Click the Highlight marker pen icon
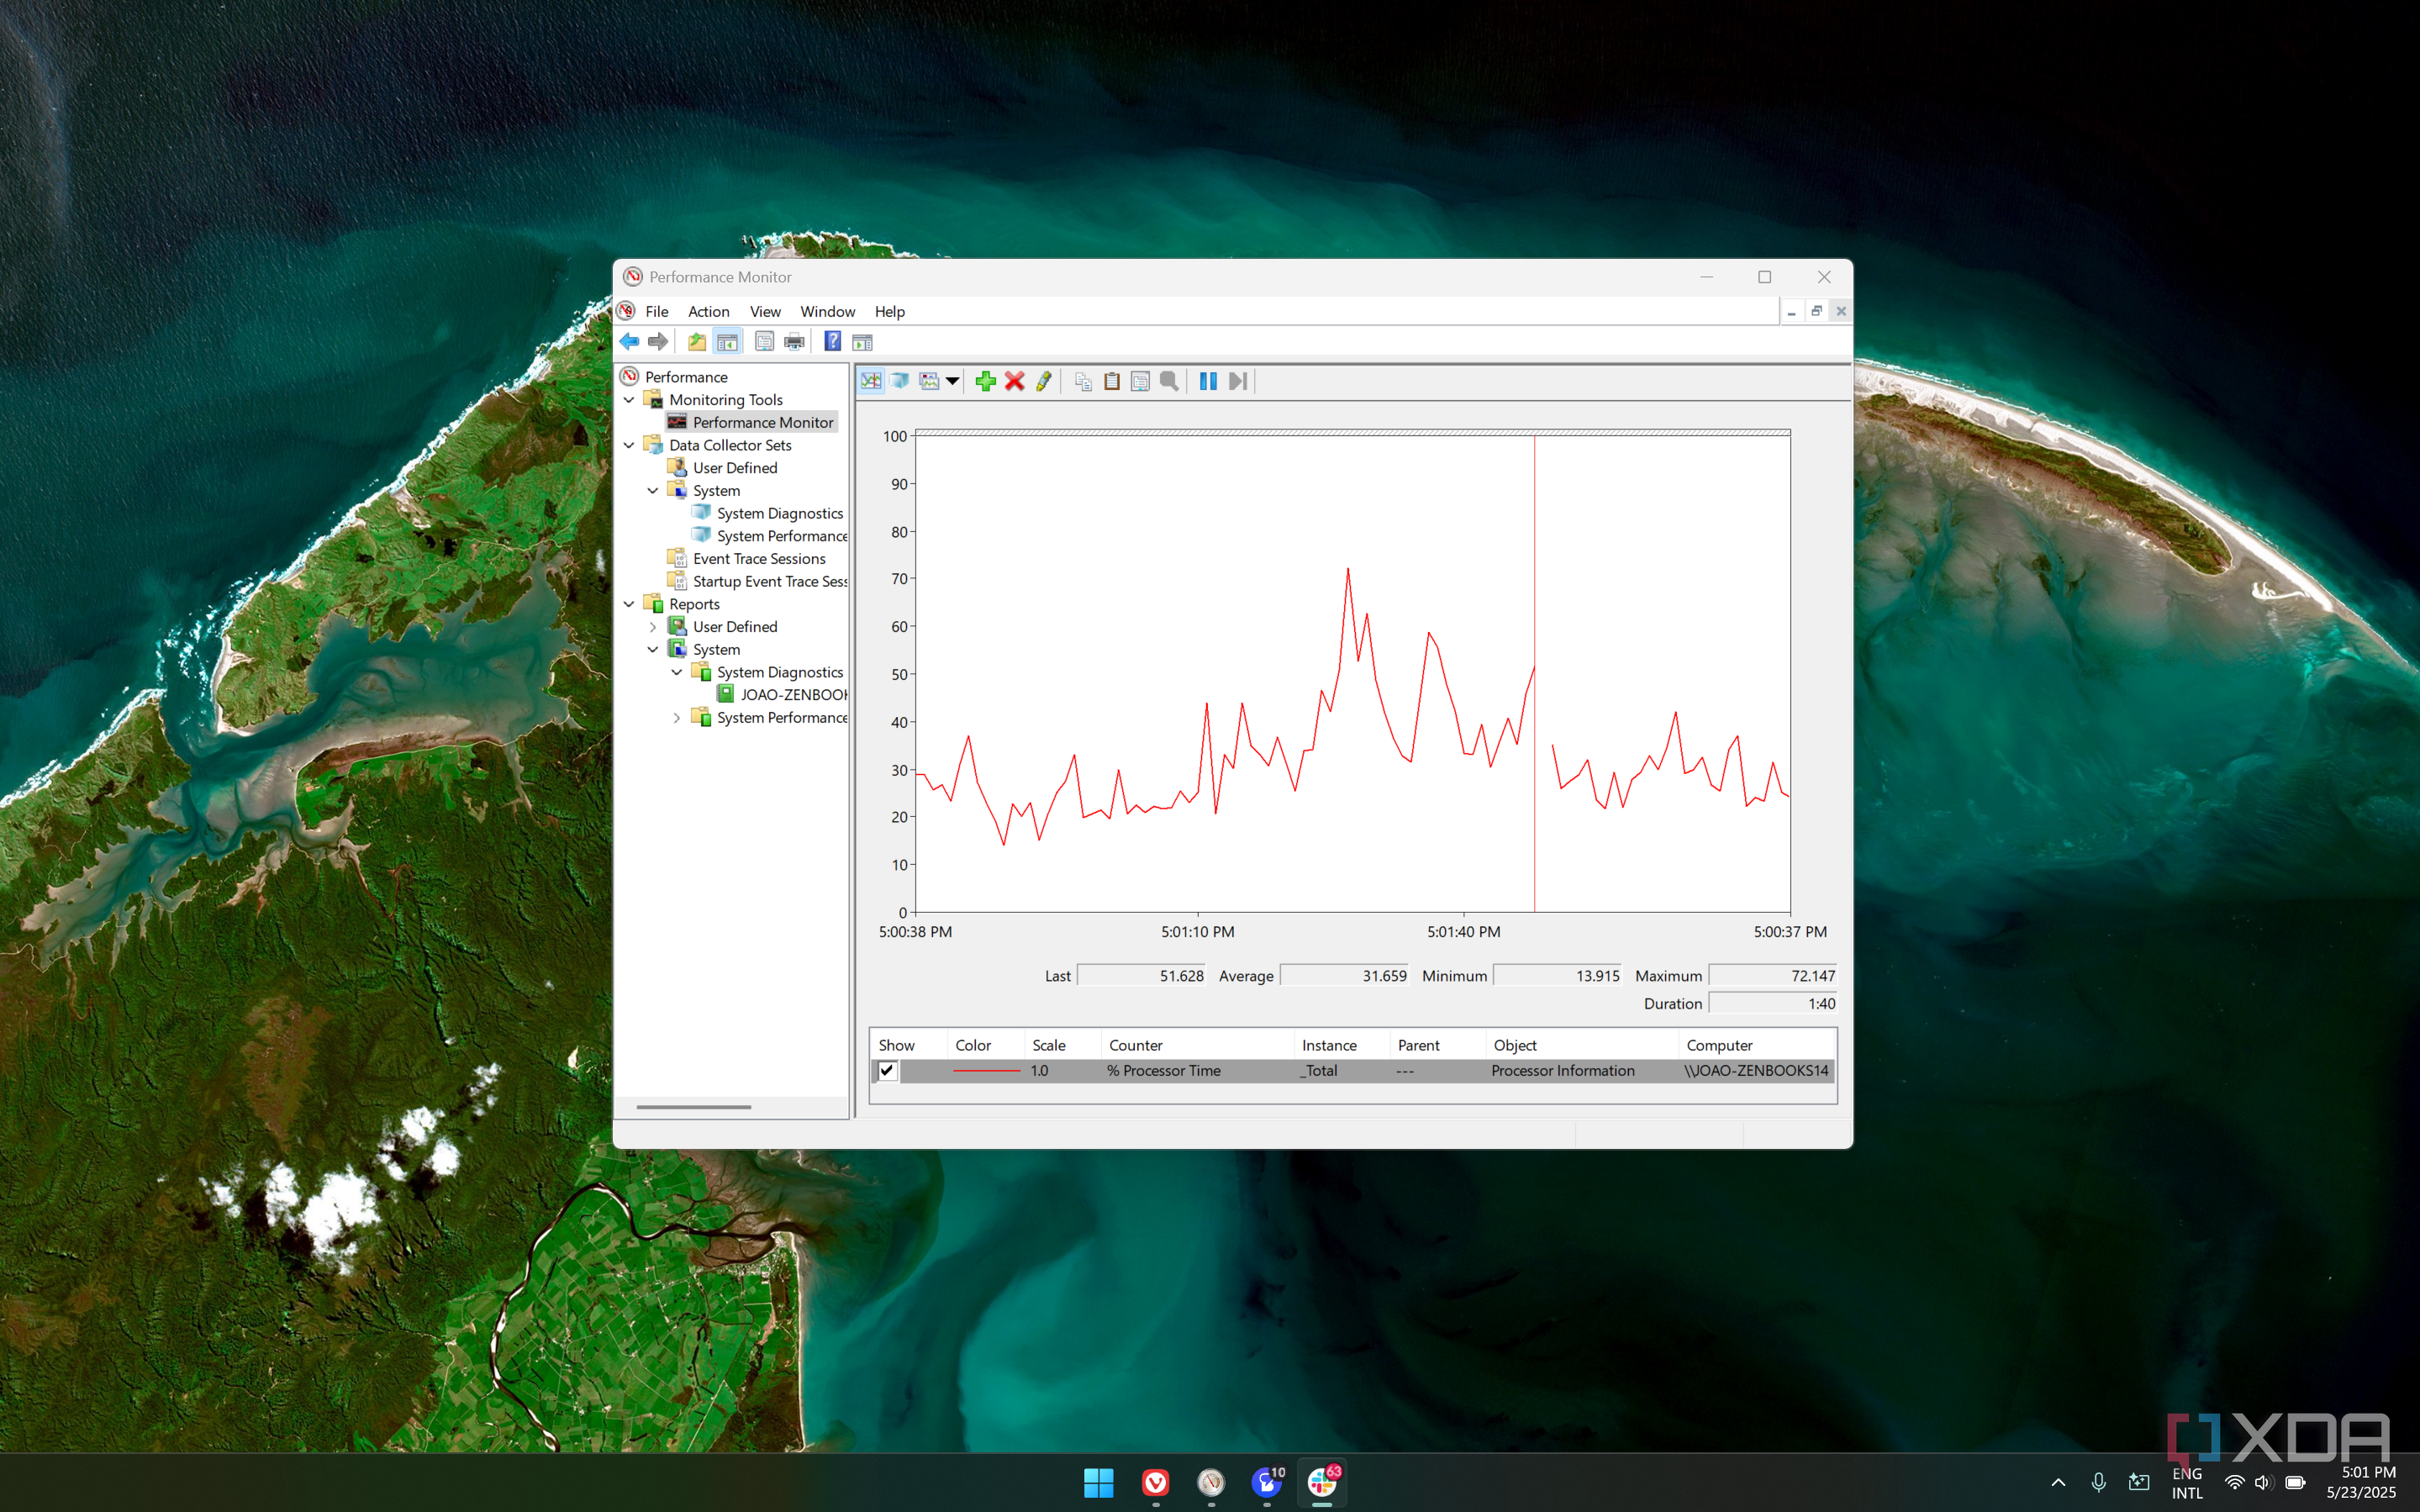Image resolution: width=2420 pixels, height=1512 pixels. (1043, 381)
